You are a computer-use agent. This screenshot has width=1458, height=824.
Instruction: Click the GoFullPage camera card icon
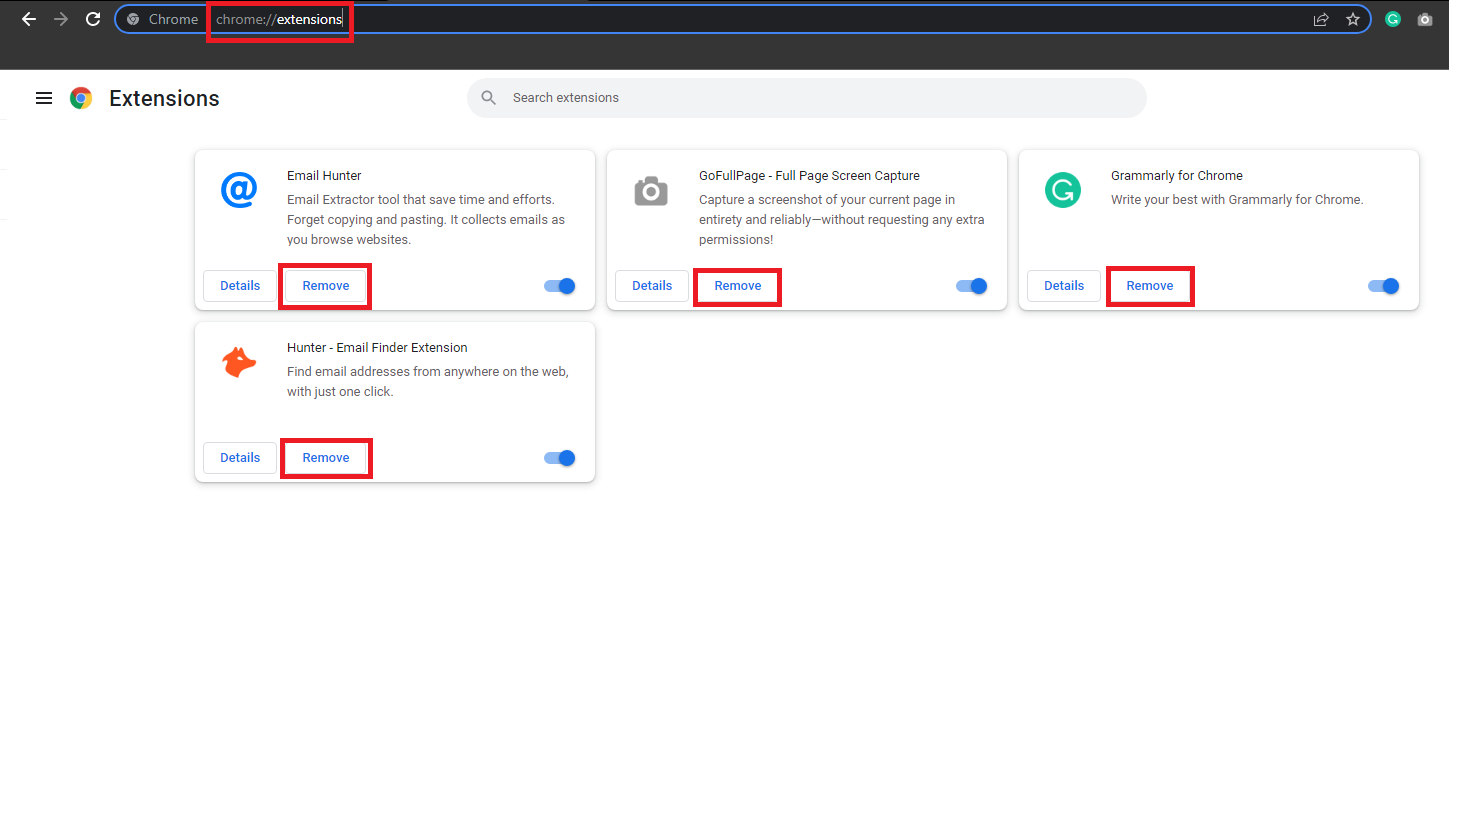[651, 190]
